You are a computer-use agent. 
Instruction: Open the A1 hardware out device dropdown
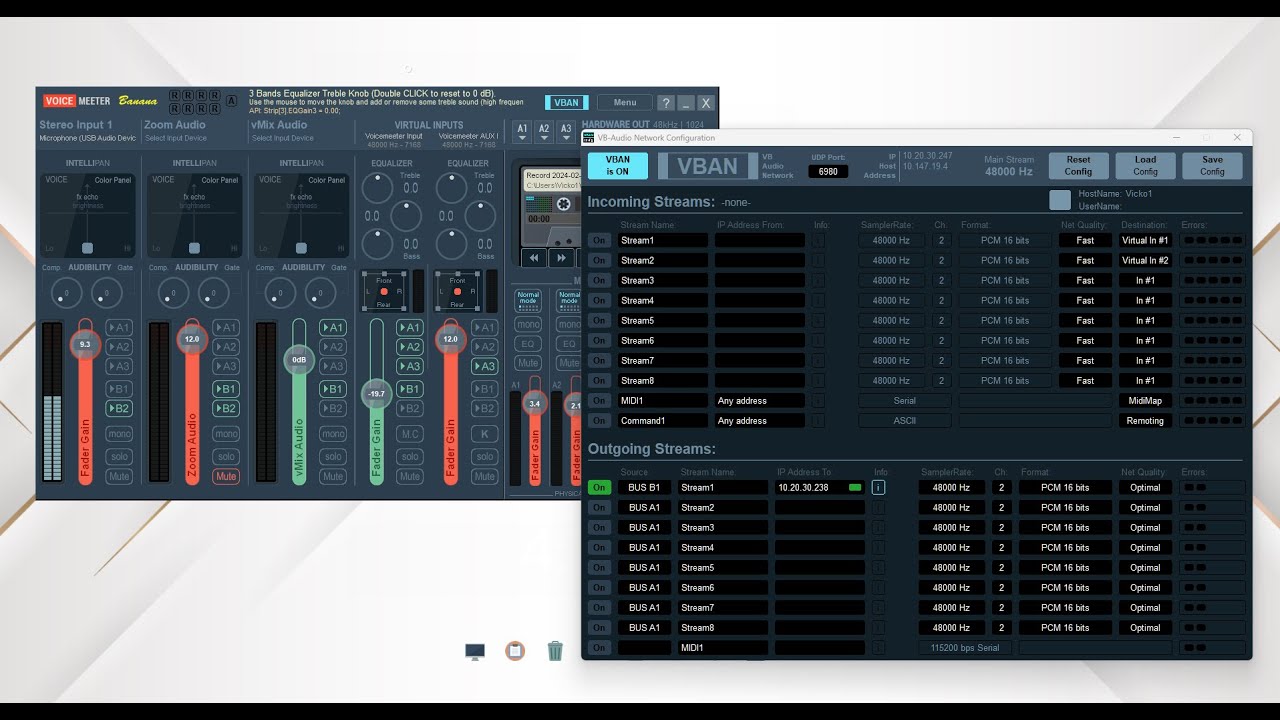pyautogui.click(x=521, y=132)
